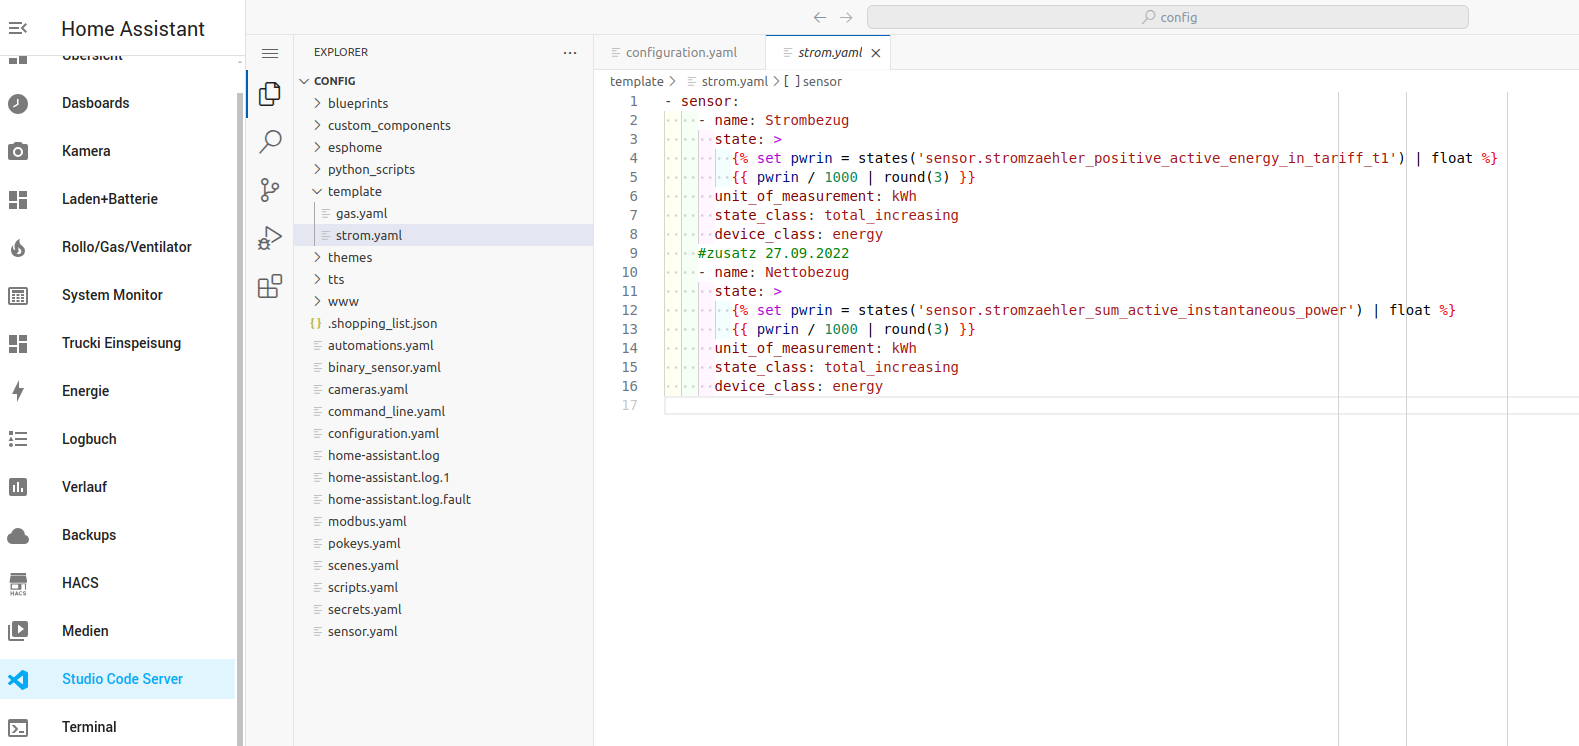Collapse the template folder
The width and height of the screenshot is (1579, 746).
tap(317, 191)
